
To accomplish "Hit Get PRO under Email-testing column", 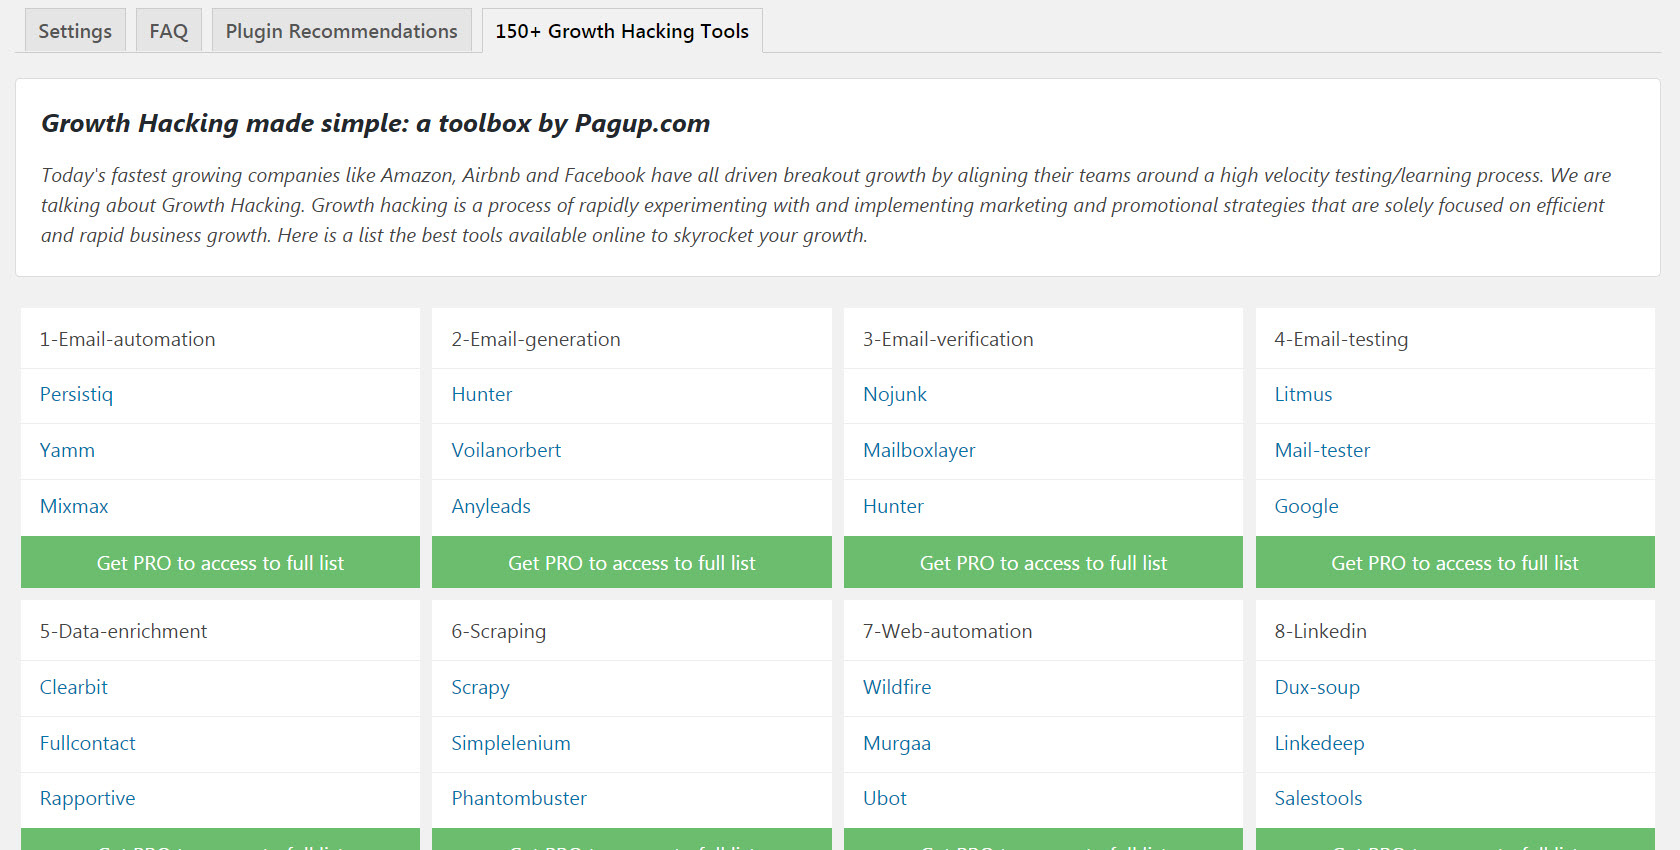I will [1454, 563].
